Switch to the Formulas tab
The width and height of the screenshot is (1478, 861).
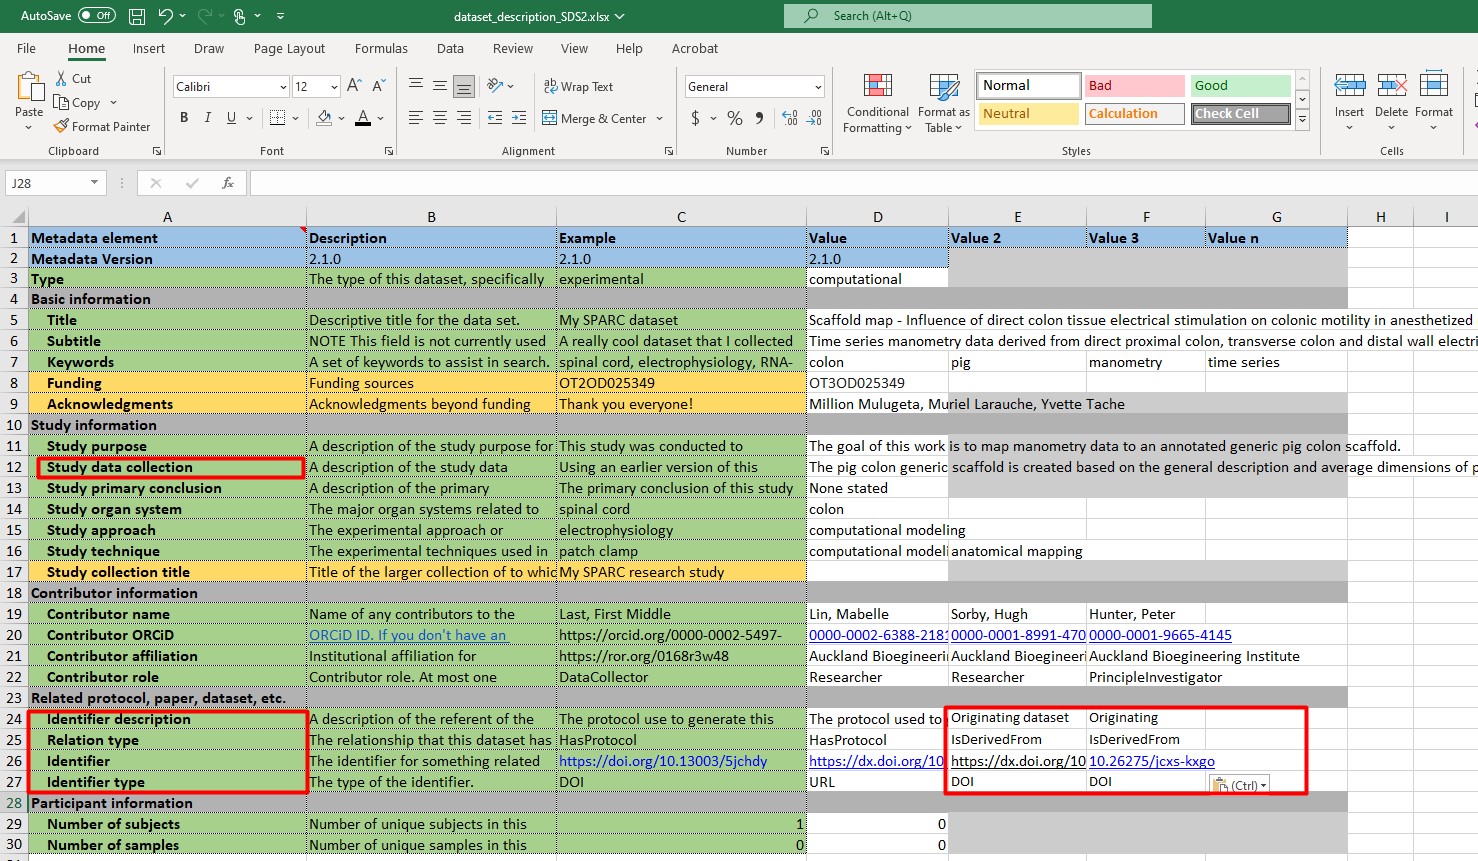tap(381, 48)
